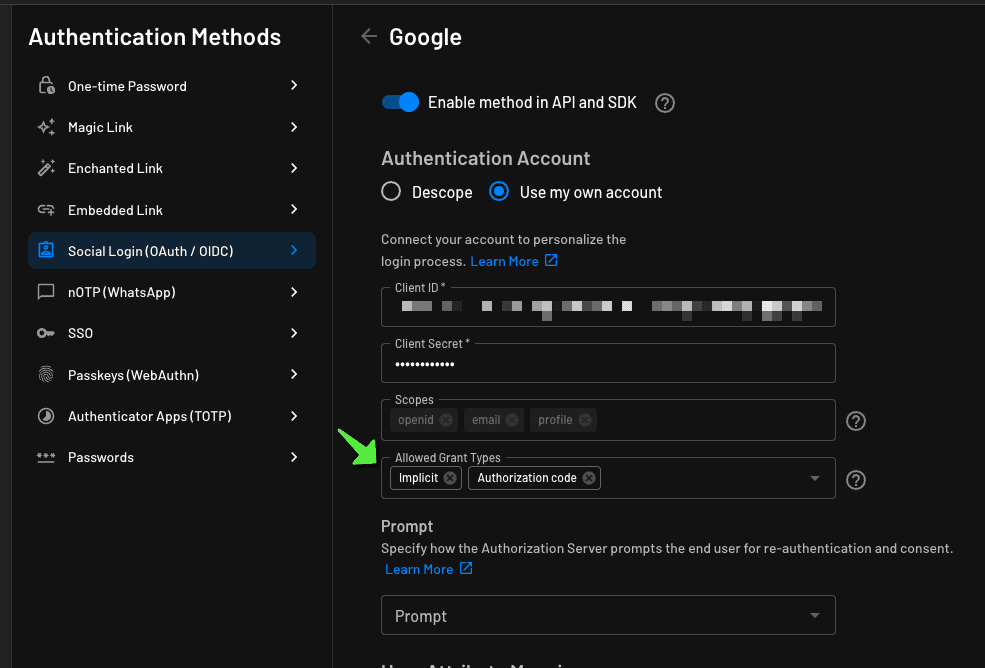This screenshot has height=668, width=985.
Task: Disable the Enable method in API and SDK toggle
Action: (x=399, y=102)
